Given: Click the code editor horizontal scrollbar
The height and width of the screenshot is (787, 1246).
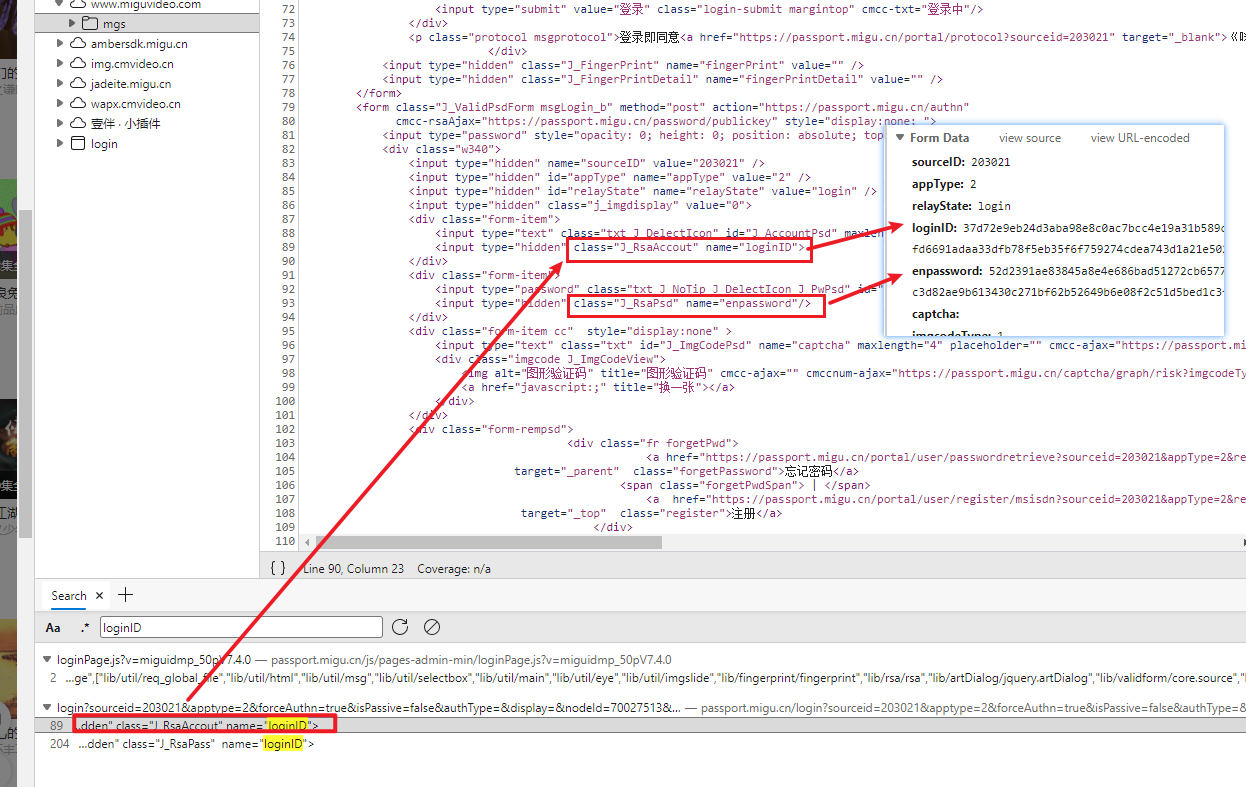Looking at the screenshot, I should coord(489,542).
